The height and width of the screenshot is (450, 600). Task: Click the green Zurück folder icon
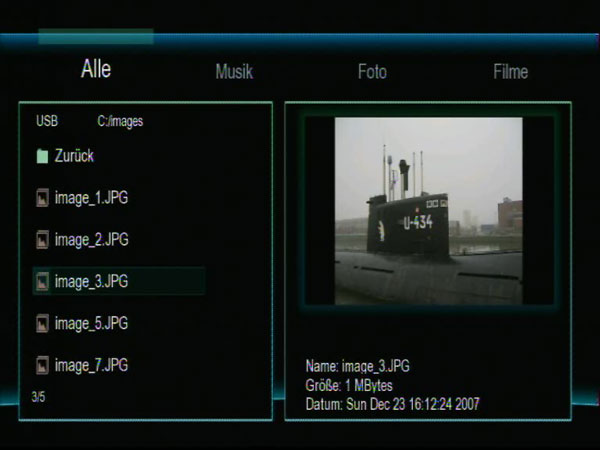pyautogui.click(x=42, y=156)
